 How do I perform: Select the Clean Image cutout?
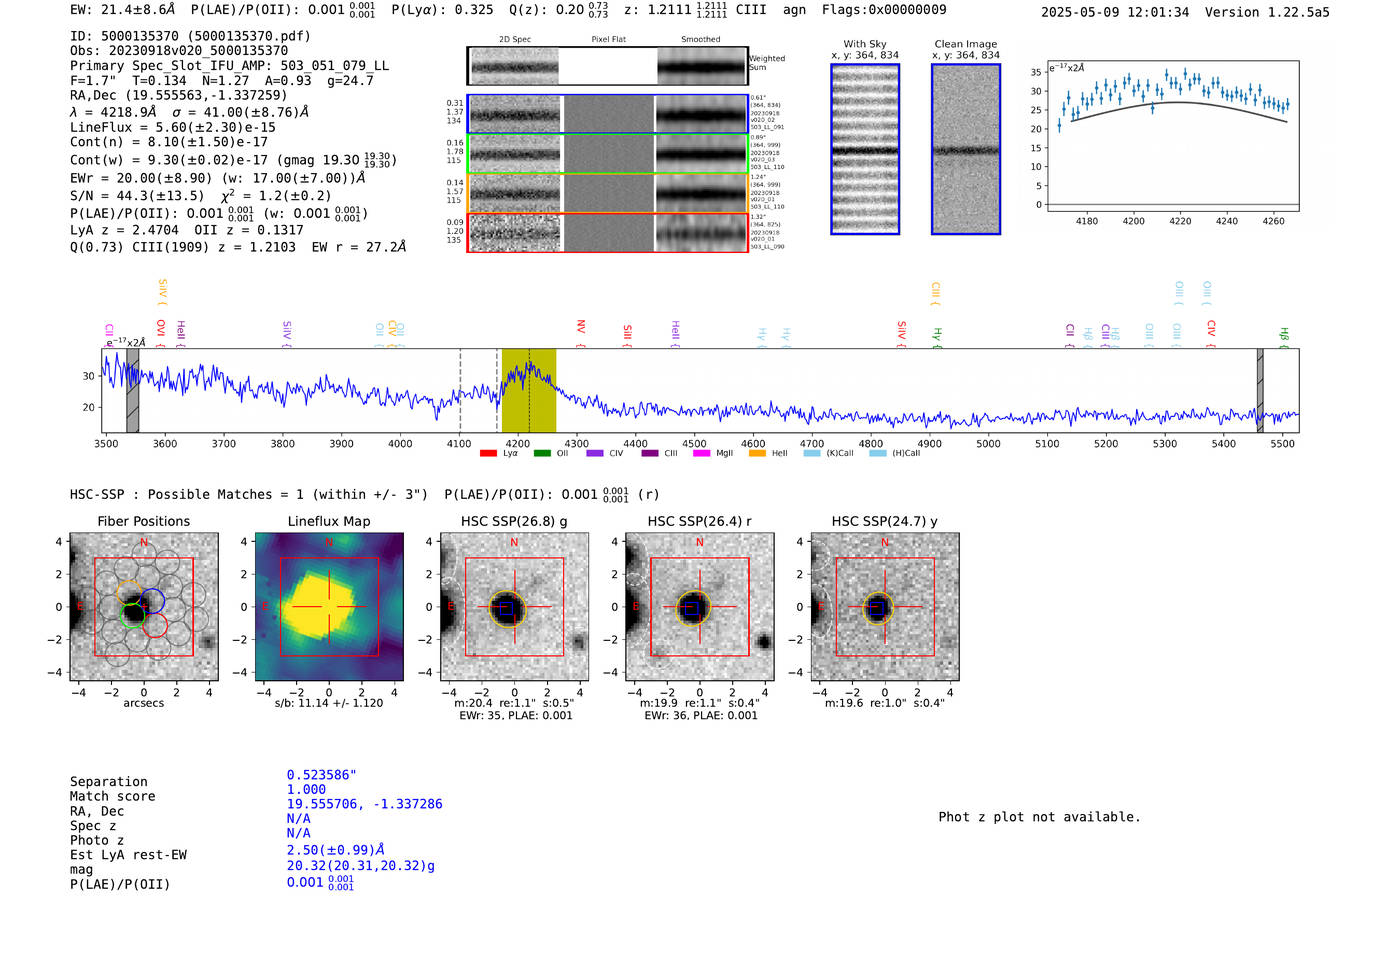966,149
